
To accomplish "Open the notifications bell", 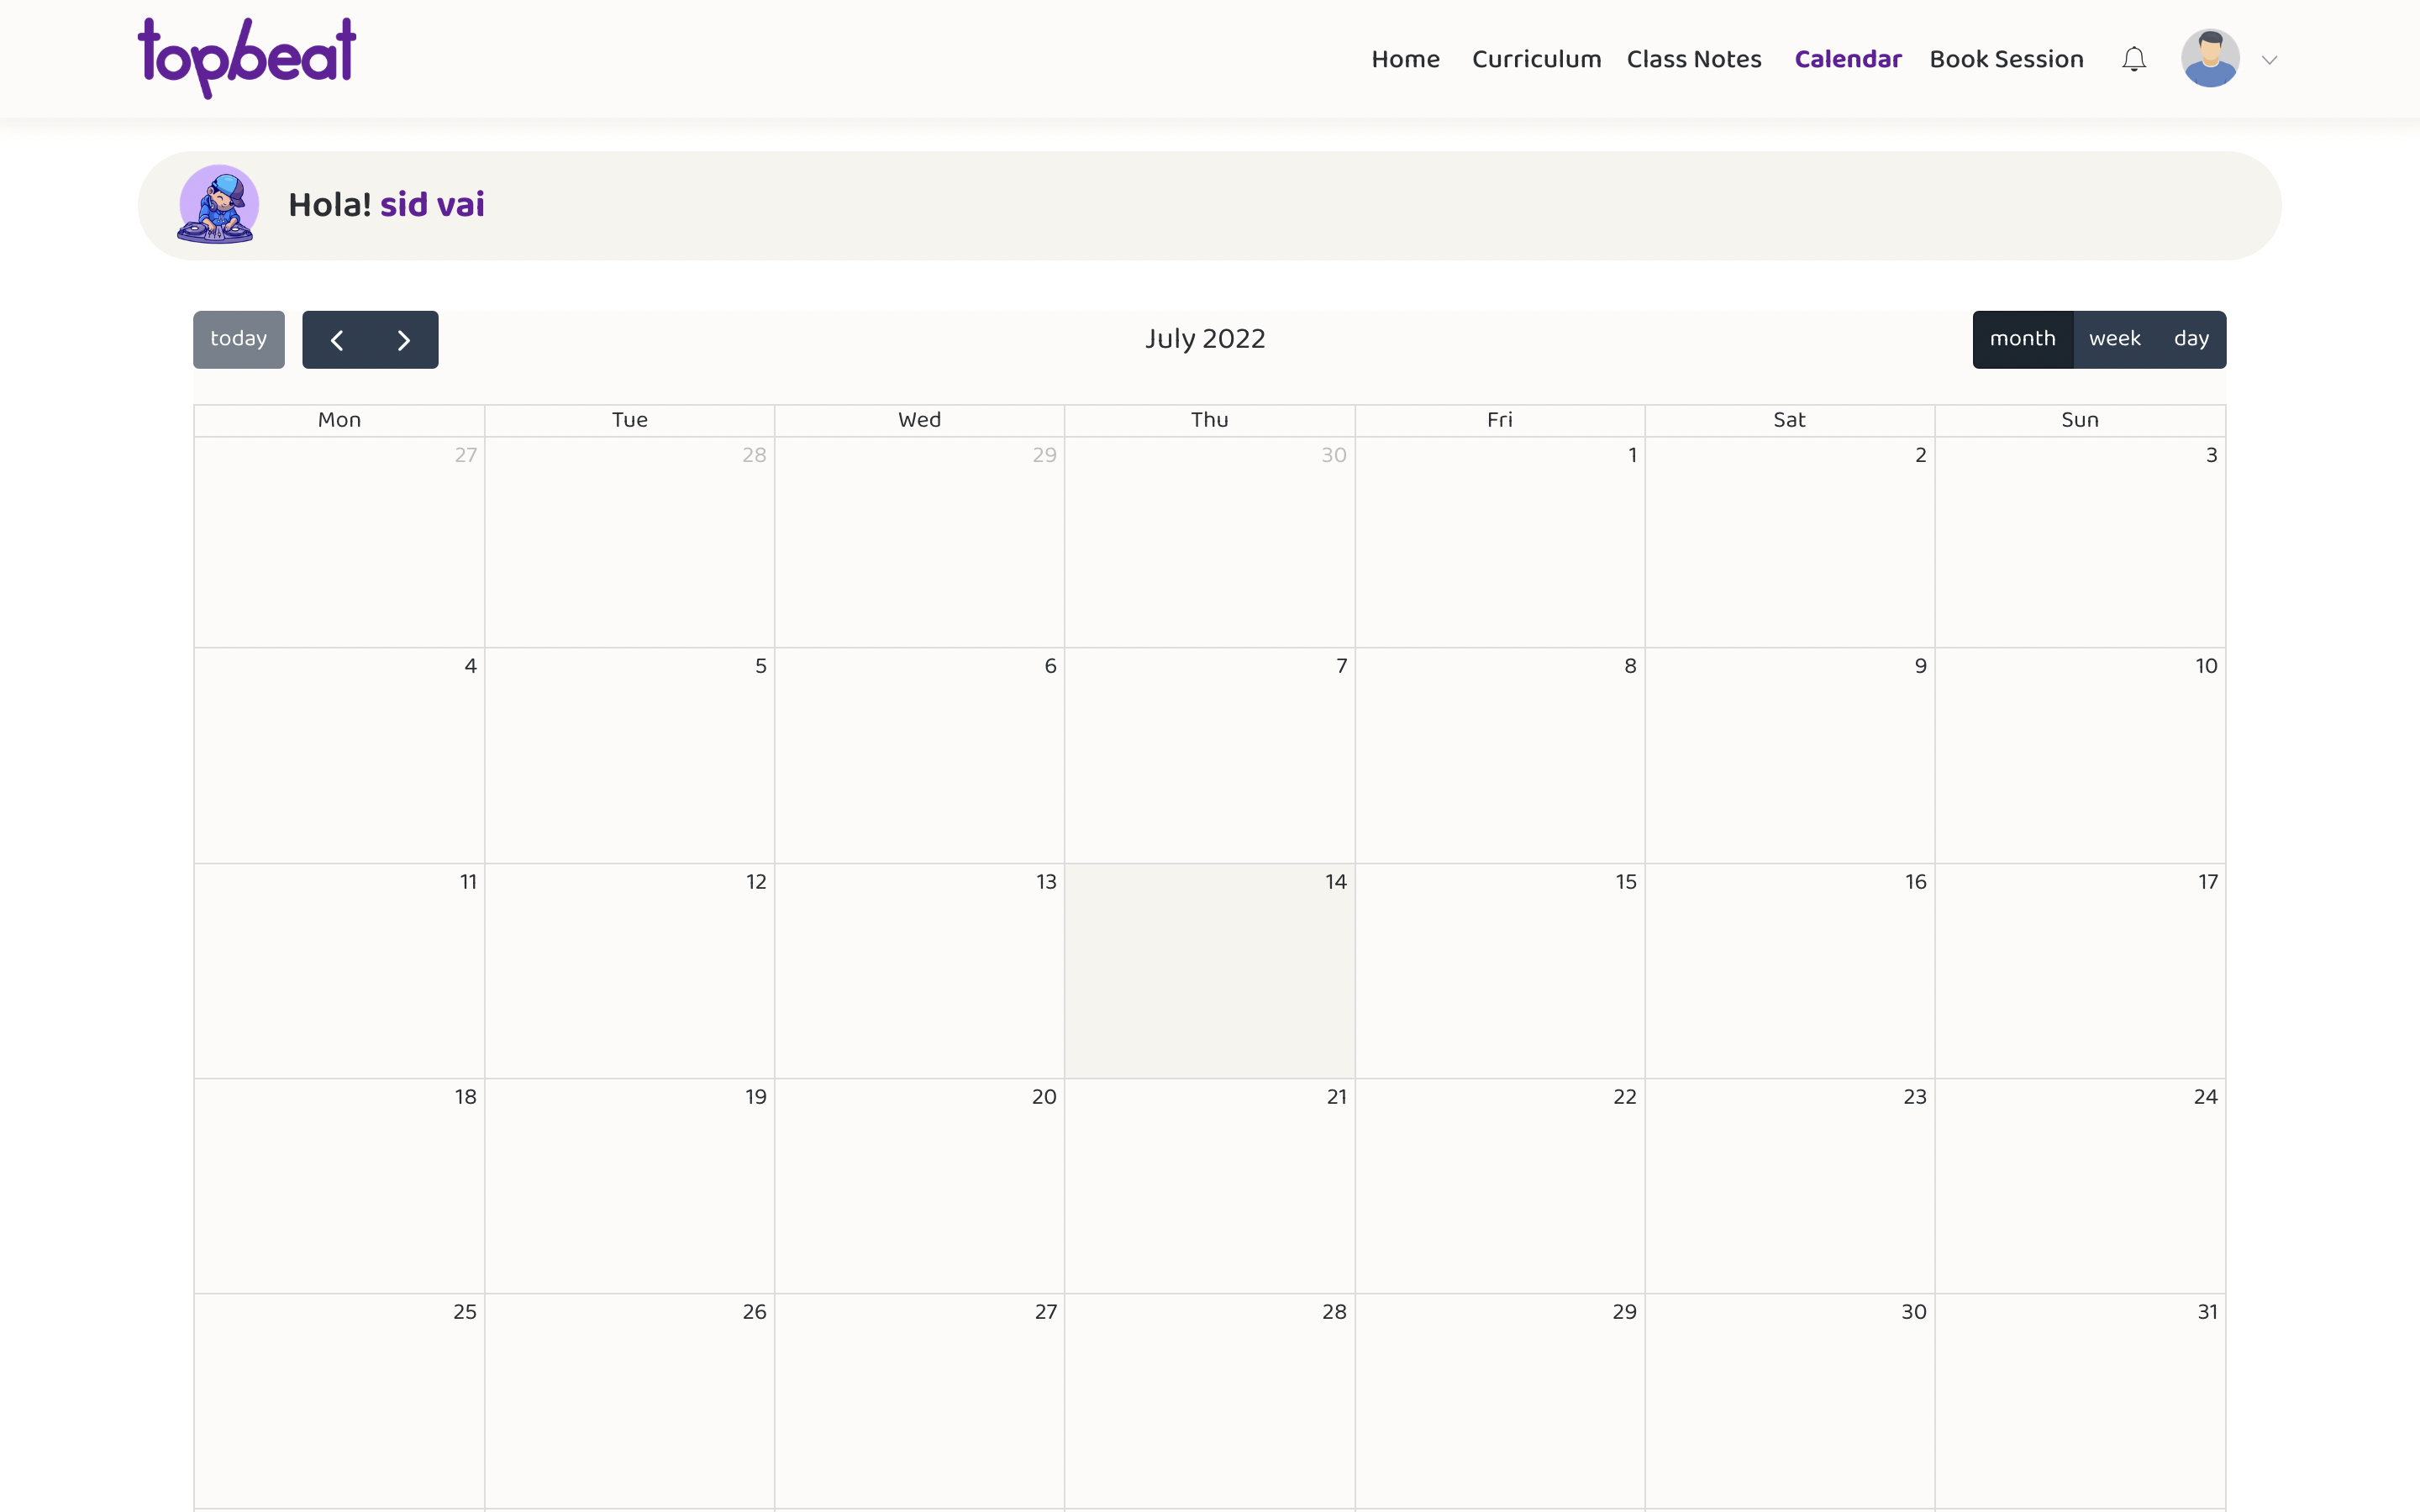I will (x=2134, y=60).
